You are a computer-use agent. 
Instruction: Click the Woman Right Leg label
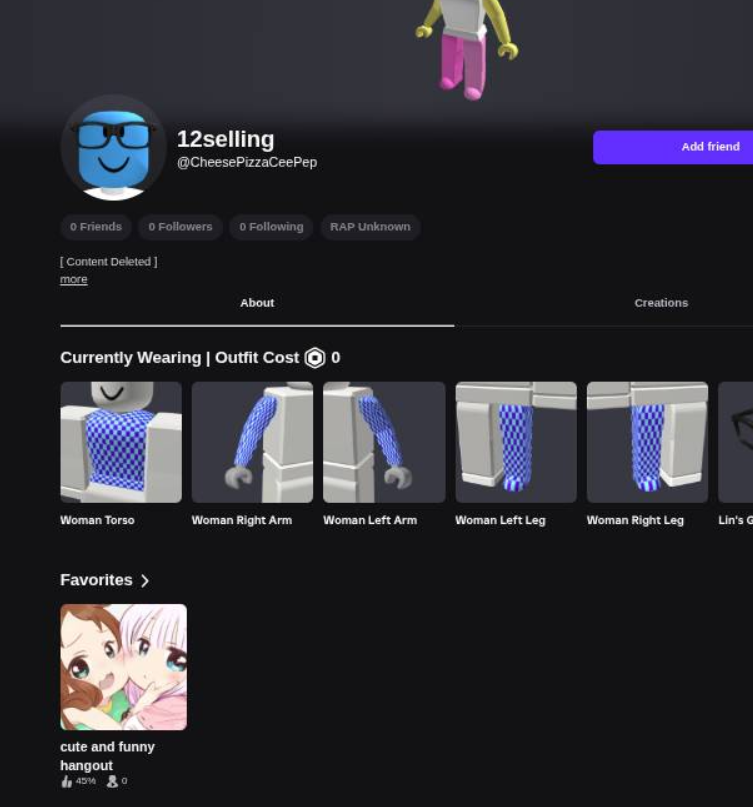point(635,520)
